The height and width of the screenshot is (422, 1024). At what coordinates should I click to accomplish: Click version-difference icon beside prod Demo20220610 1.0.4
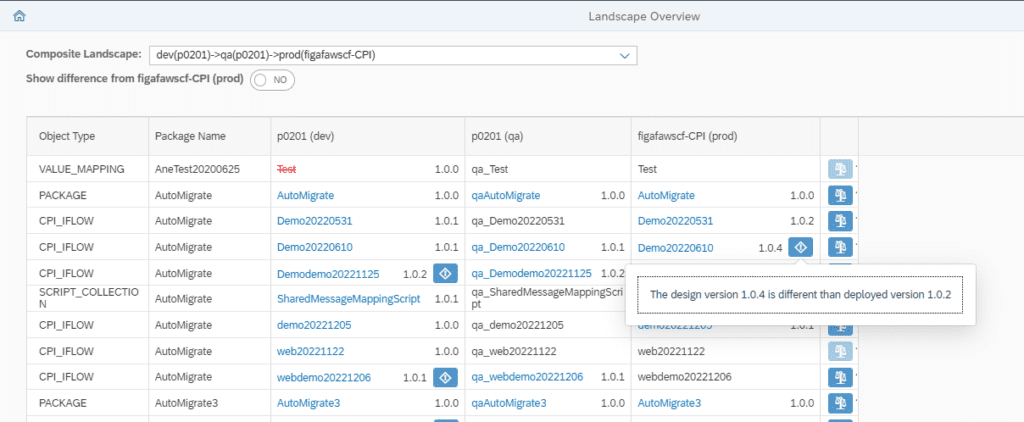(801, 247)
